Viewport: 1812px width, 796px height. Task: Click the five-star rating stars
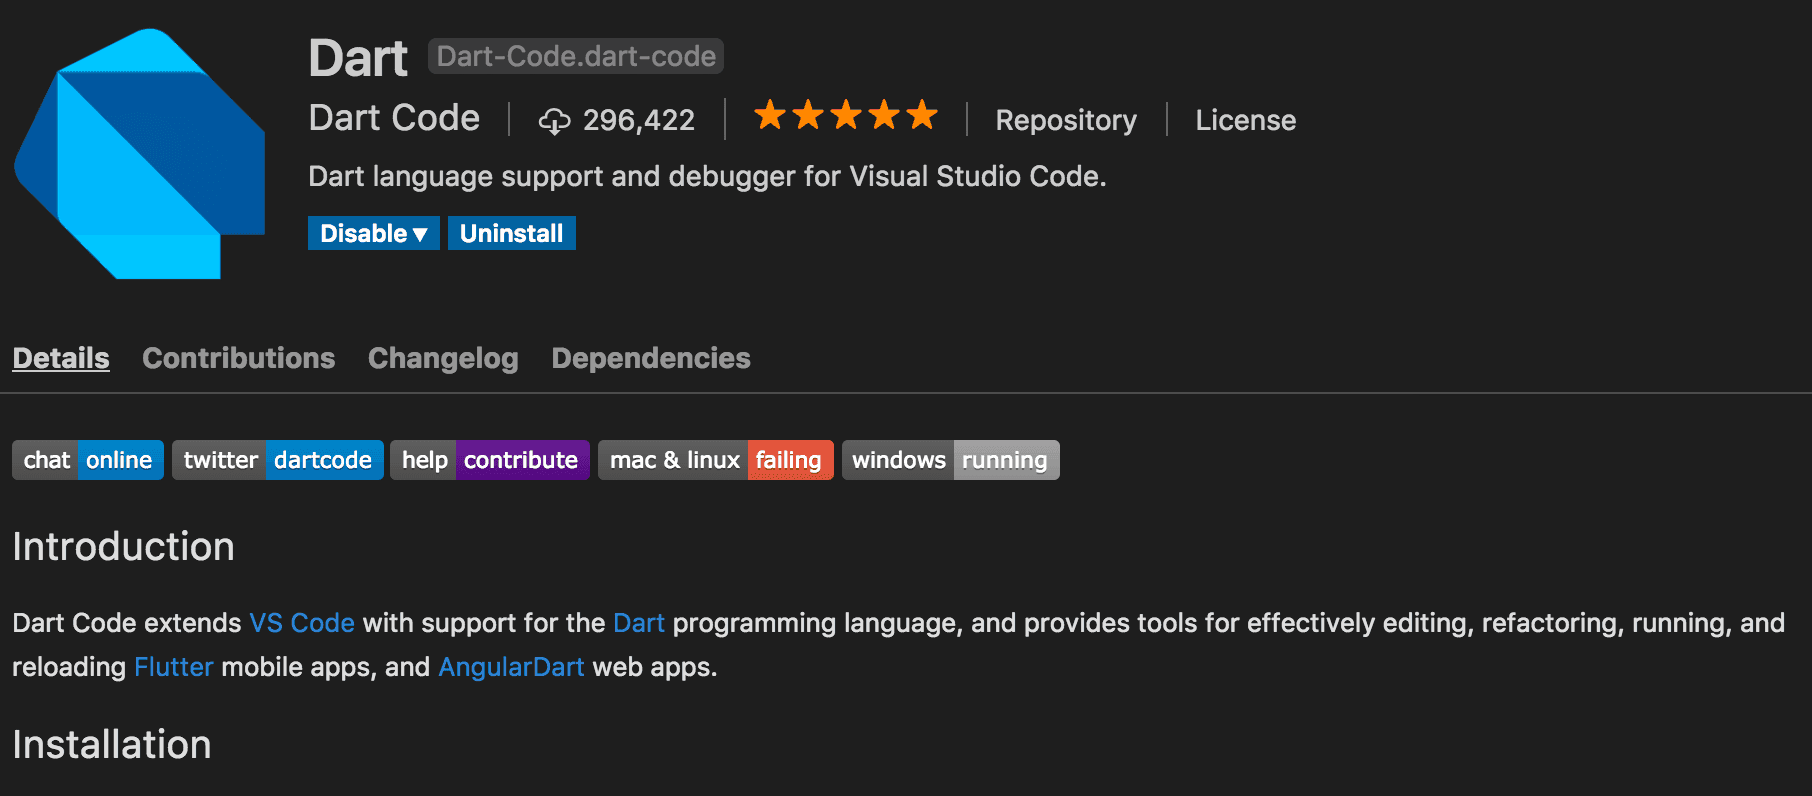click(x=845, y=115)
